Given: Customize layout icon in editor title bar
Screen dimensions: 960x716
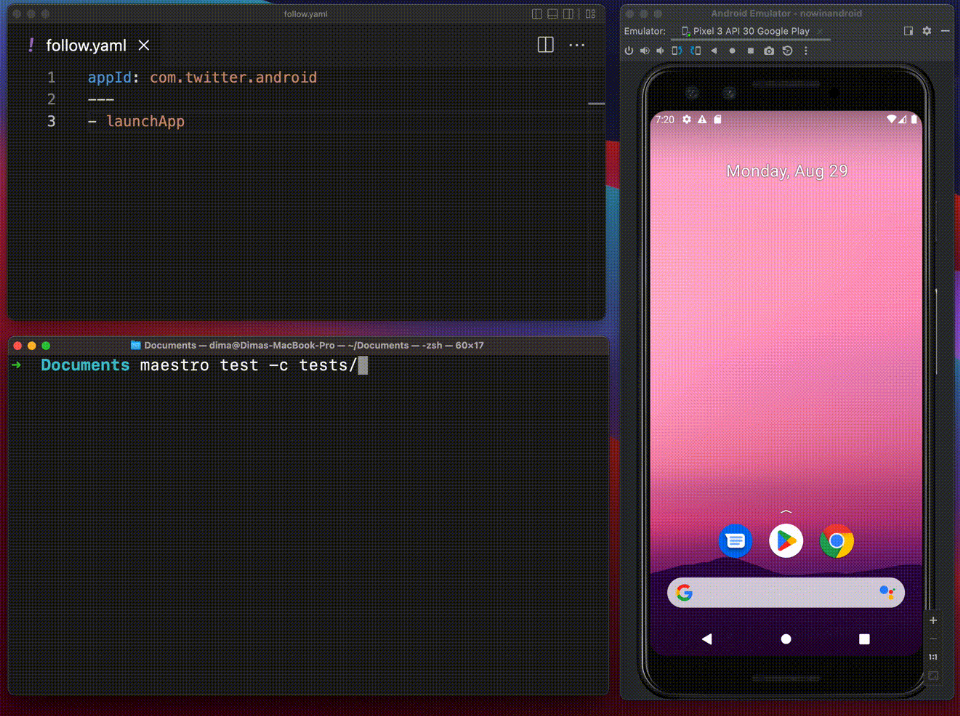Looking at the screenshot, I should 591,13.
